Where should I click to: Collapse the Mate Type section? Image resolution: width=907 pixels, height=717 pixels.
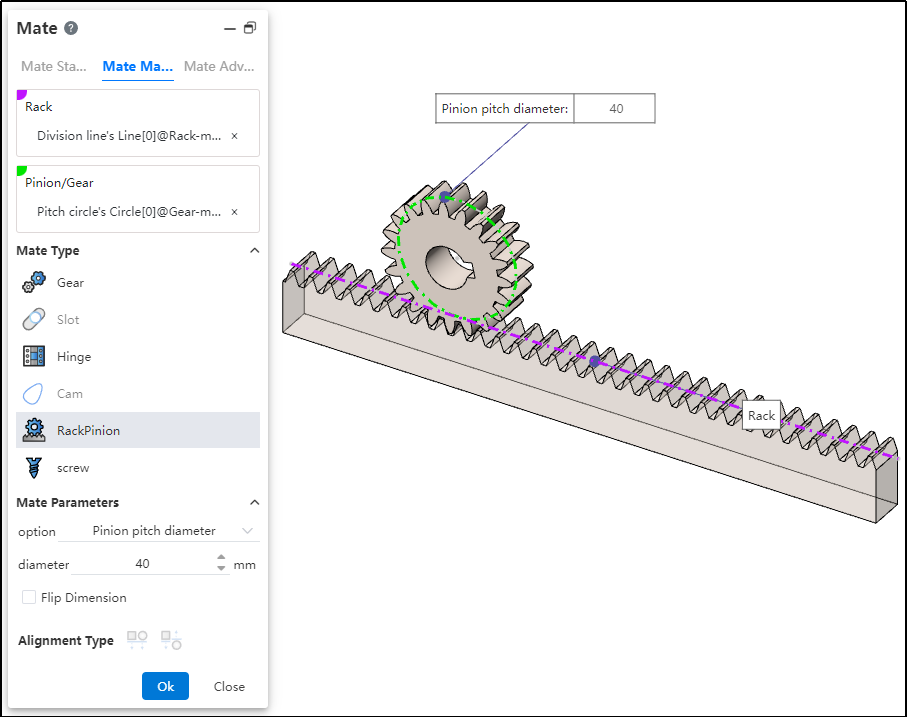pyautogui.click(x=254, y=251)
